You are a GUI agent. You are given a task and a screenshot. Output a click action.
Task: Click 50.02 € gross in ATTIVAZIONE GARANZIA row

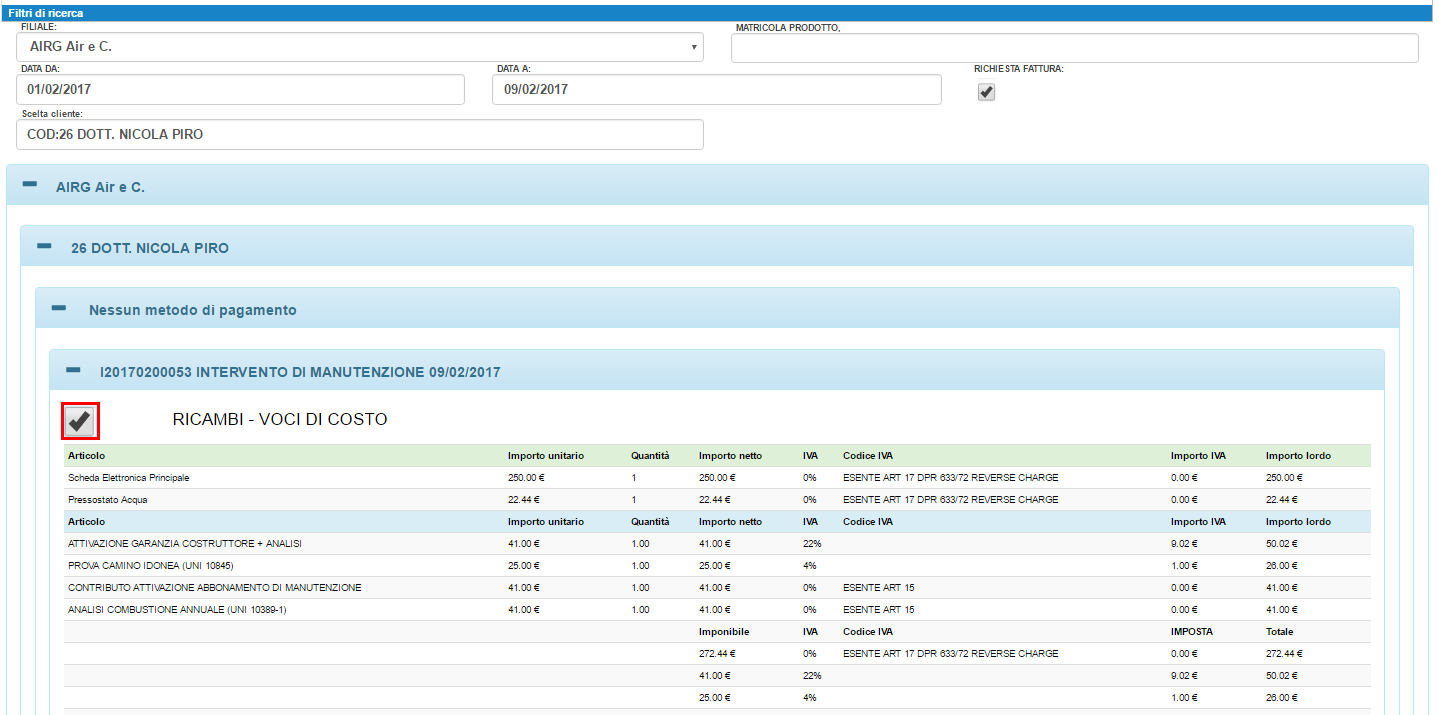1282,544
